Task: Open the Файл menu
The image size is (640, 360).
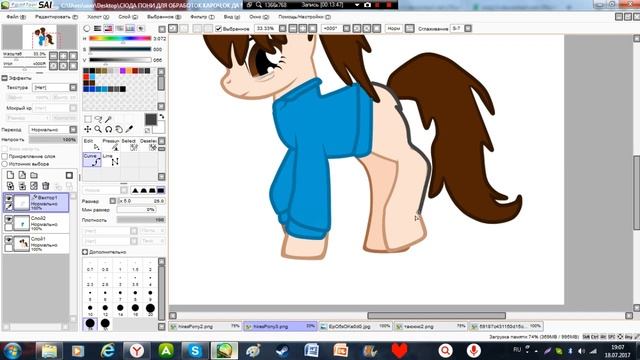Action: [x=16, y=17]
